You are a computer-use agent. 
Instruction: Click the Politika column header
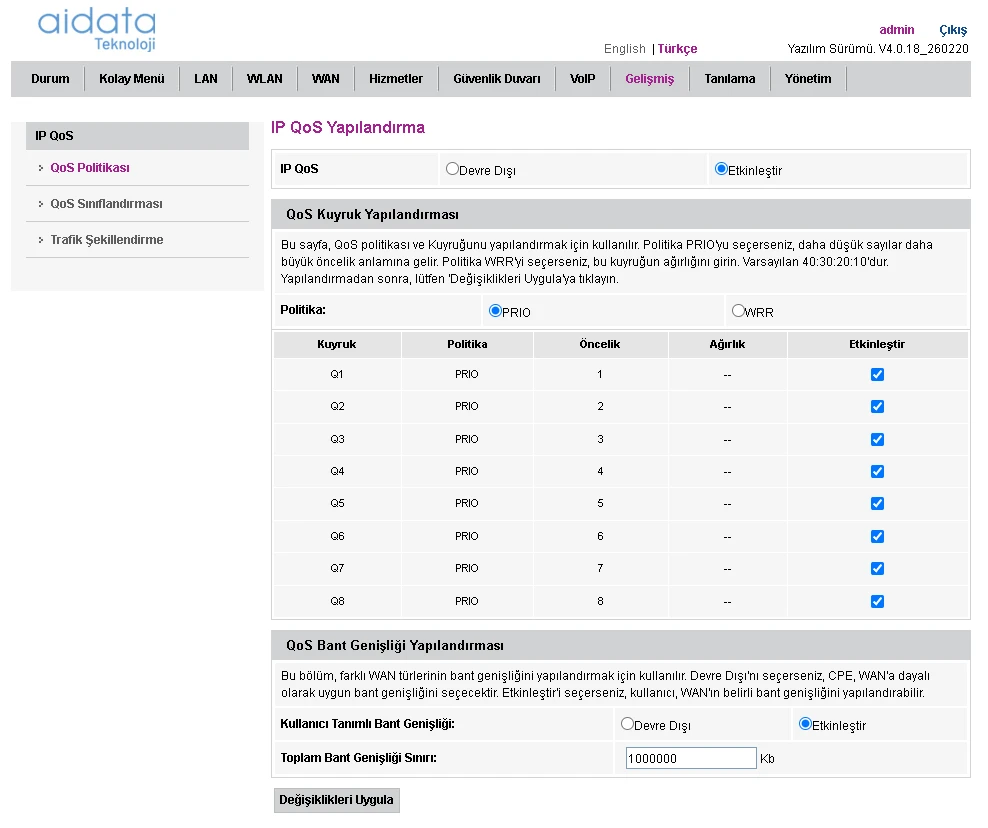[467, 344]
